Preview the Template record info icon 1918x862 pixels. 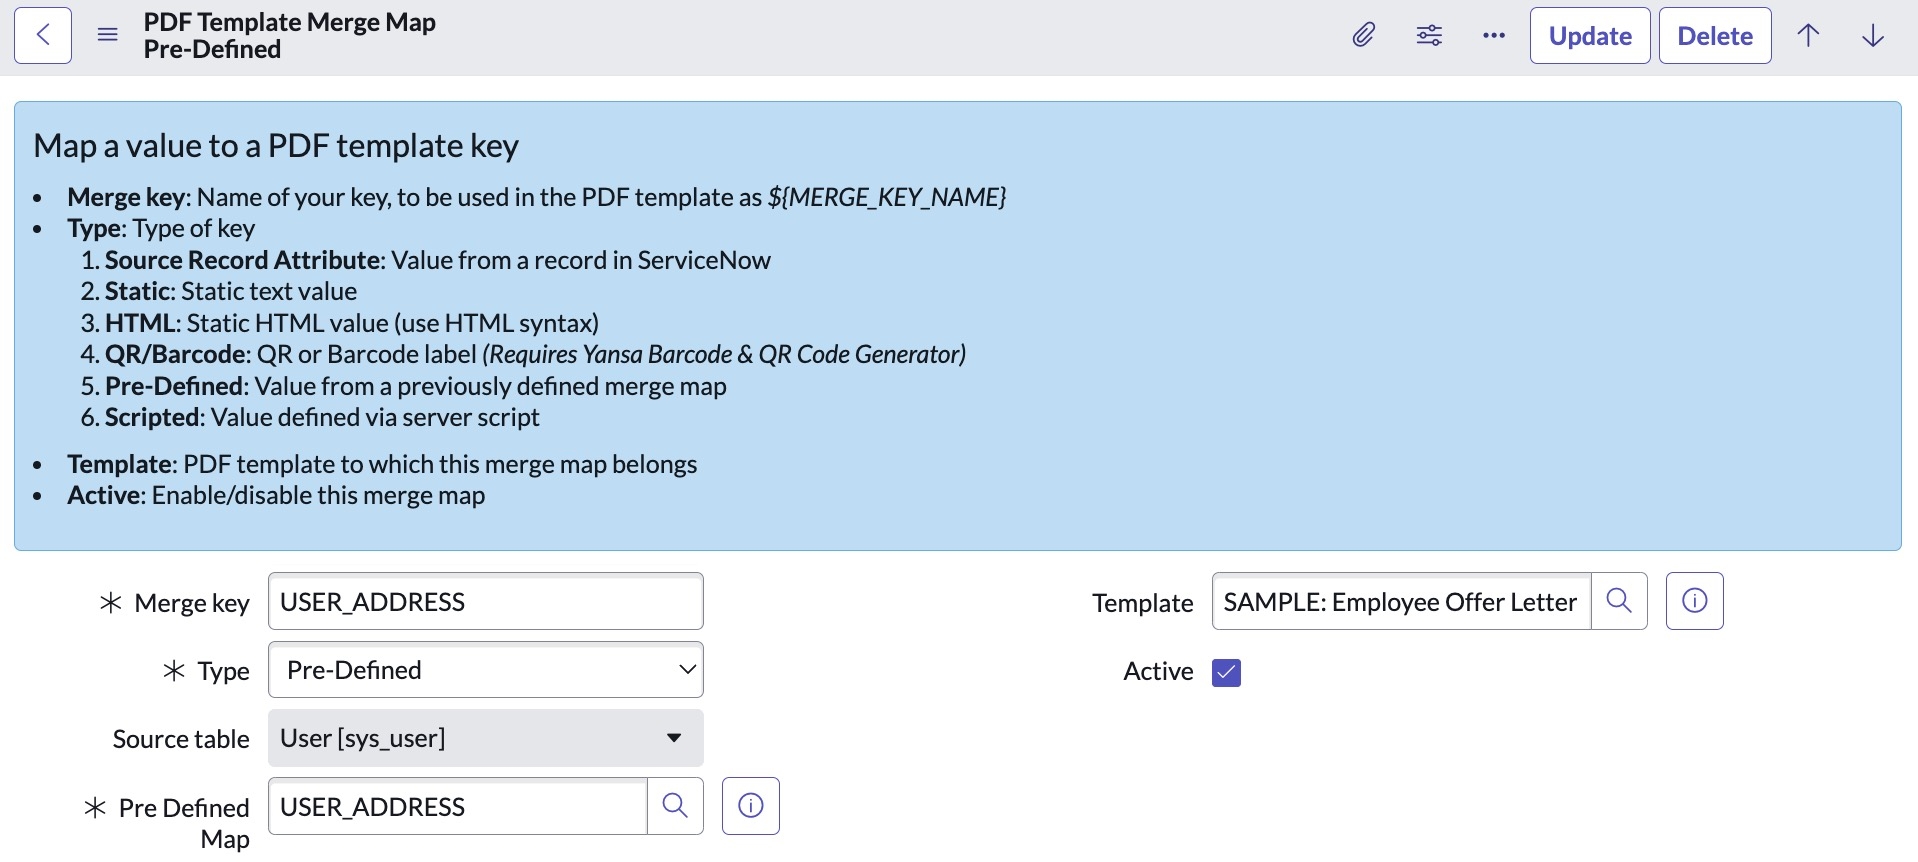1694,601
